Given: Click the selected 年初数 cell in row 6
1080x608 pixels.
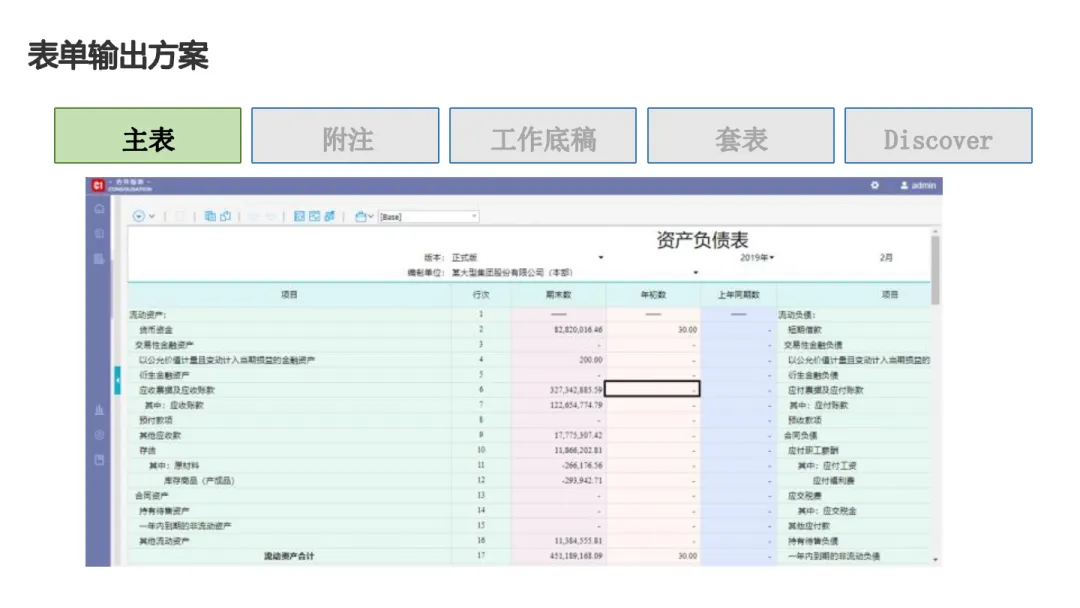Looking at the screenshot, I should click(652, 389).
